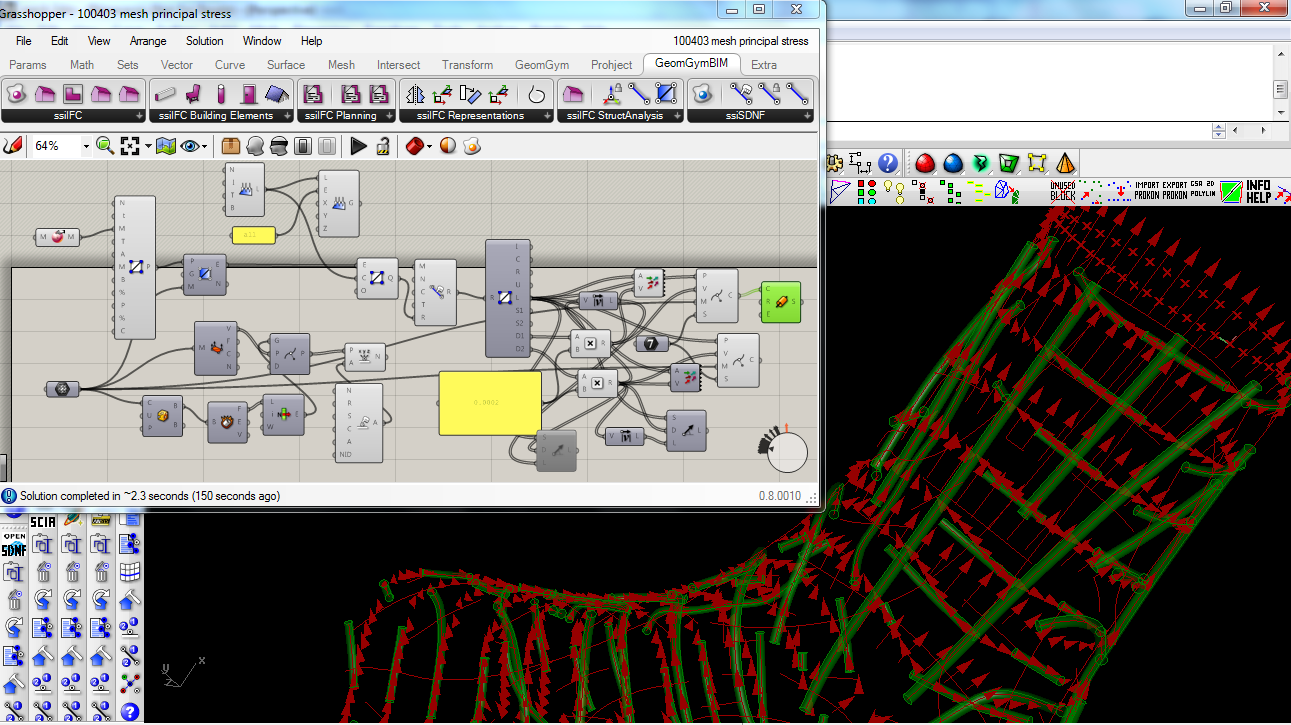Click the document preview box icon
This screenshot has height=725, width=1291.
(231, 146)
